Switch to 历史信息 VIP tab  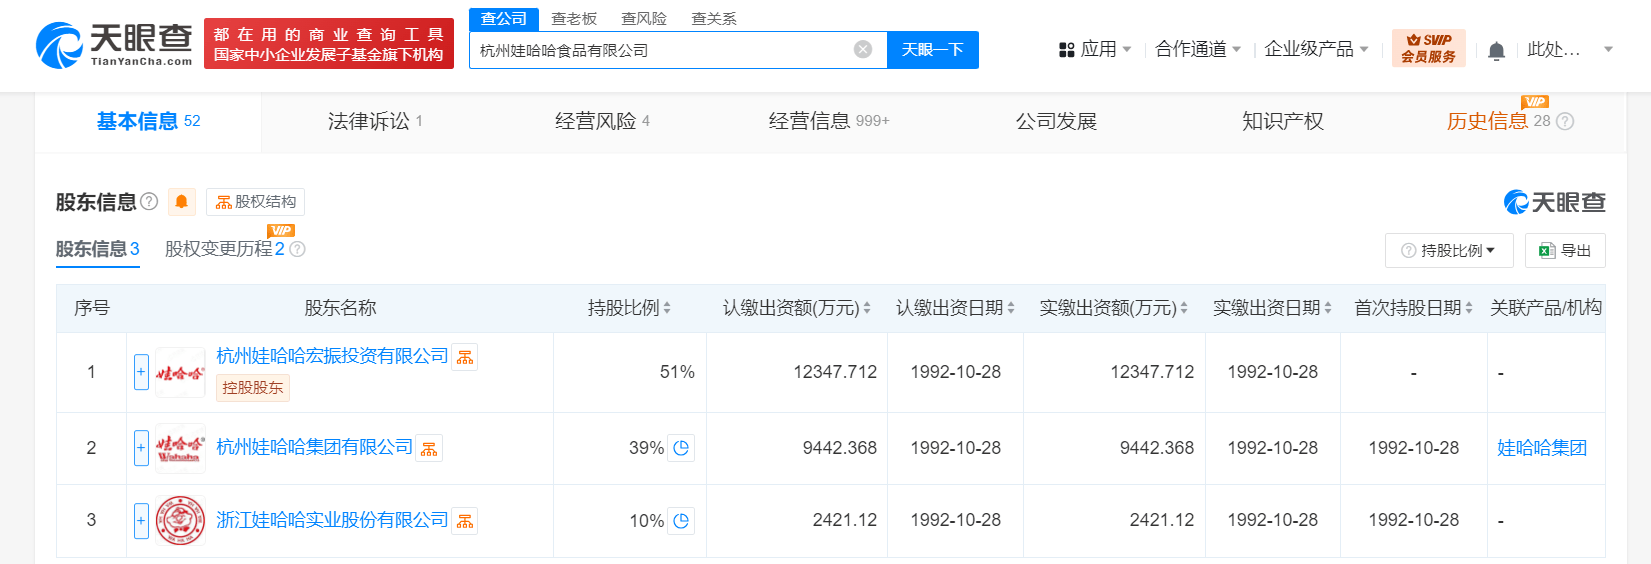1510,122
